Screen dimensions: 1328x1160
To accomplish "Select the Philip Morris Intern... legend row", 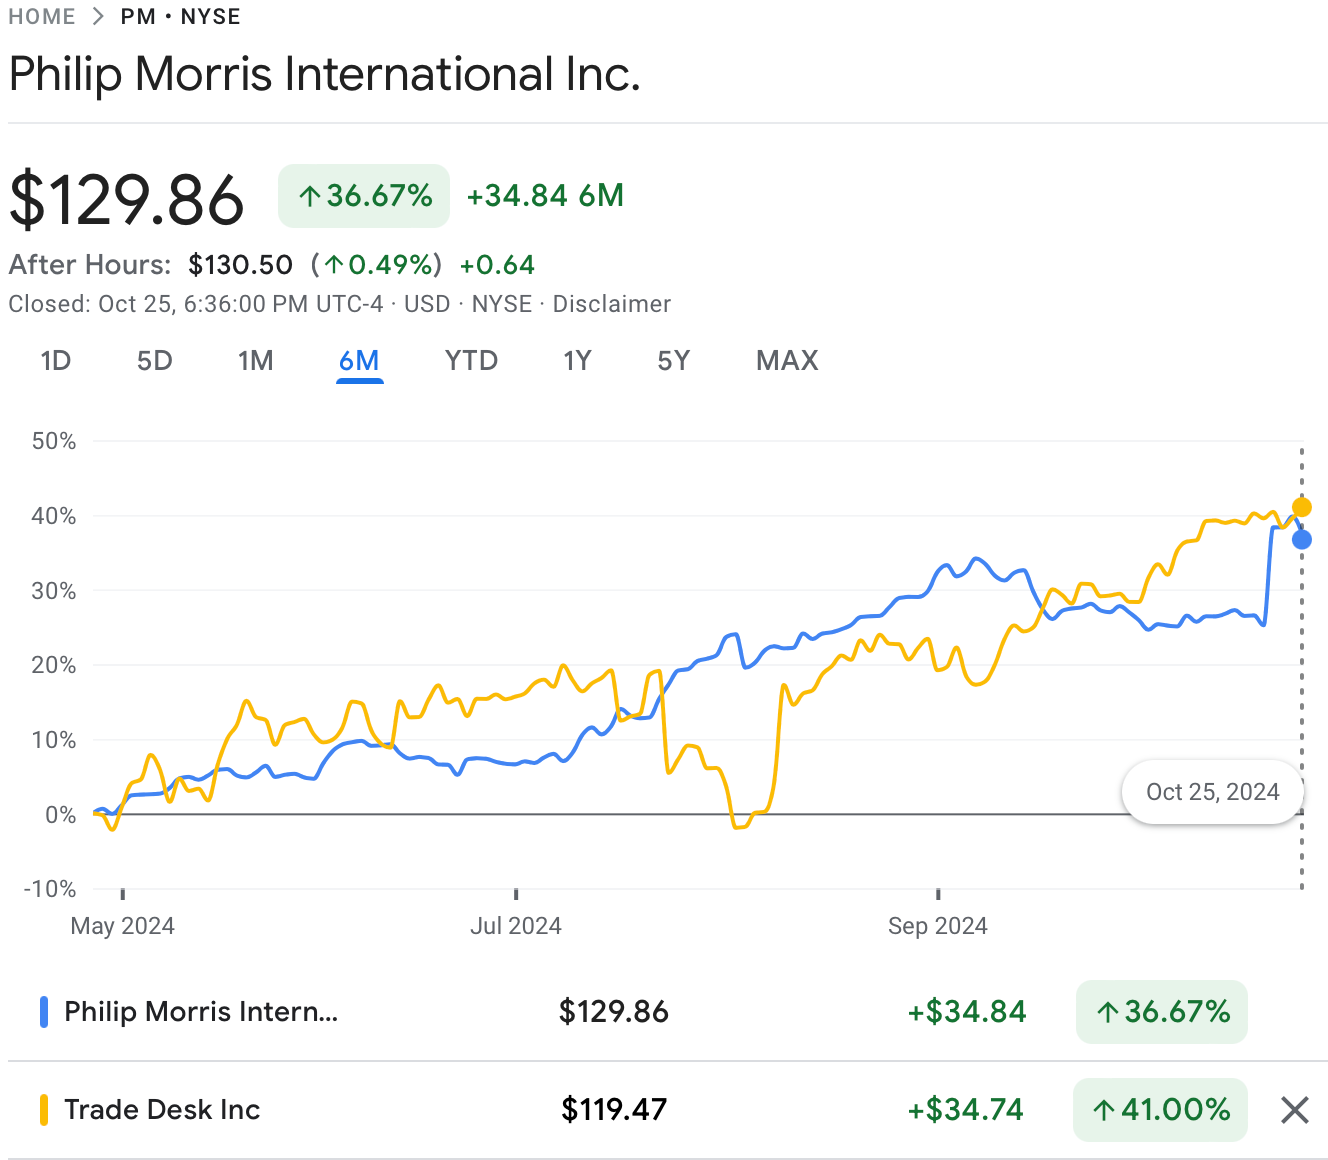I will (664, 1012).
